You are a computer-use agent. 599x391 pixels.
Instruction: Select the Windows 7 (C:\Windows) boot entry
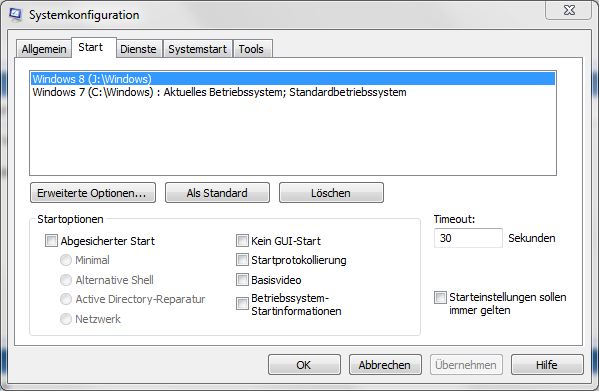(293, 92)
